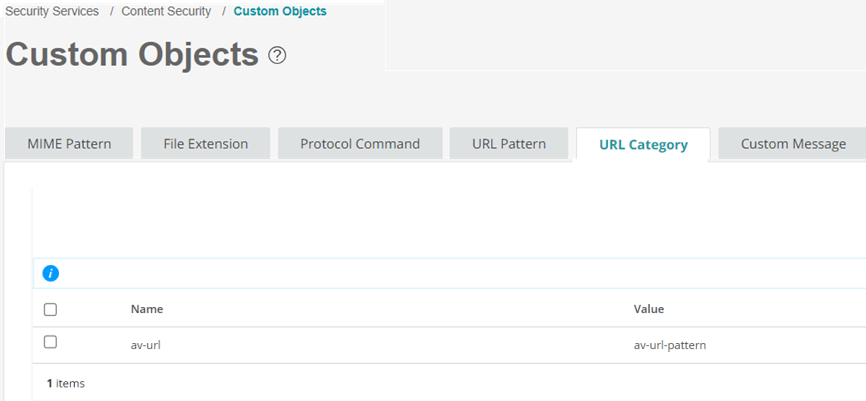Select the Protocol Command tab
The width and height of the screenshot is (866, 401).
[x=360, y=144]
